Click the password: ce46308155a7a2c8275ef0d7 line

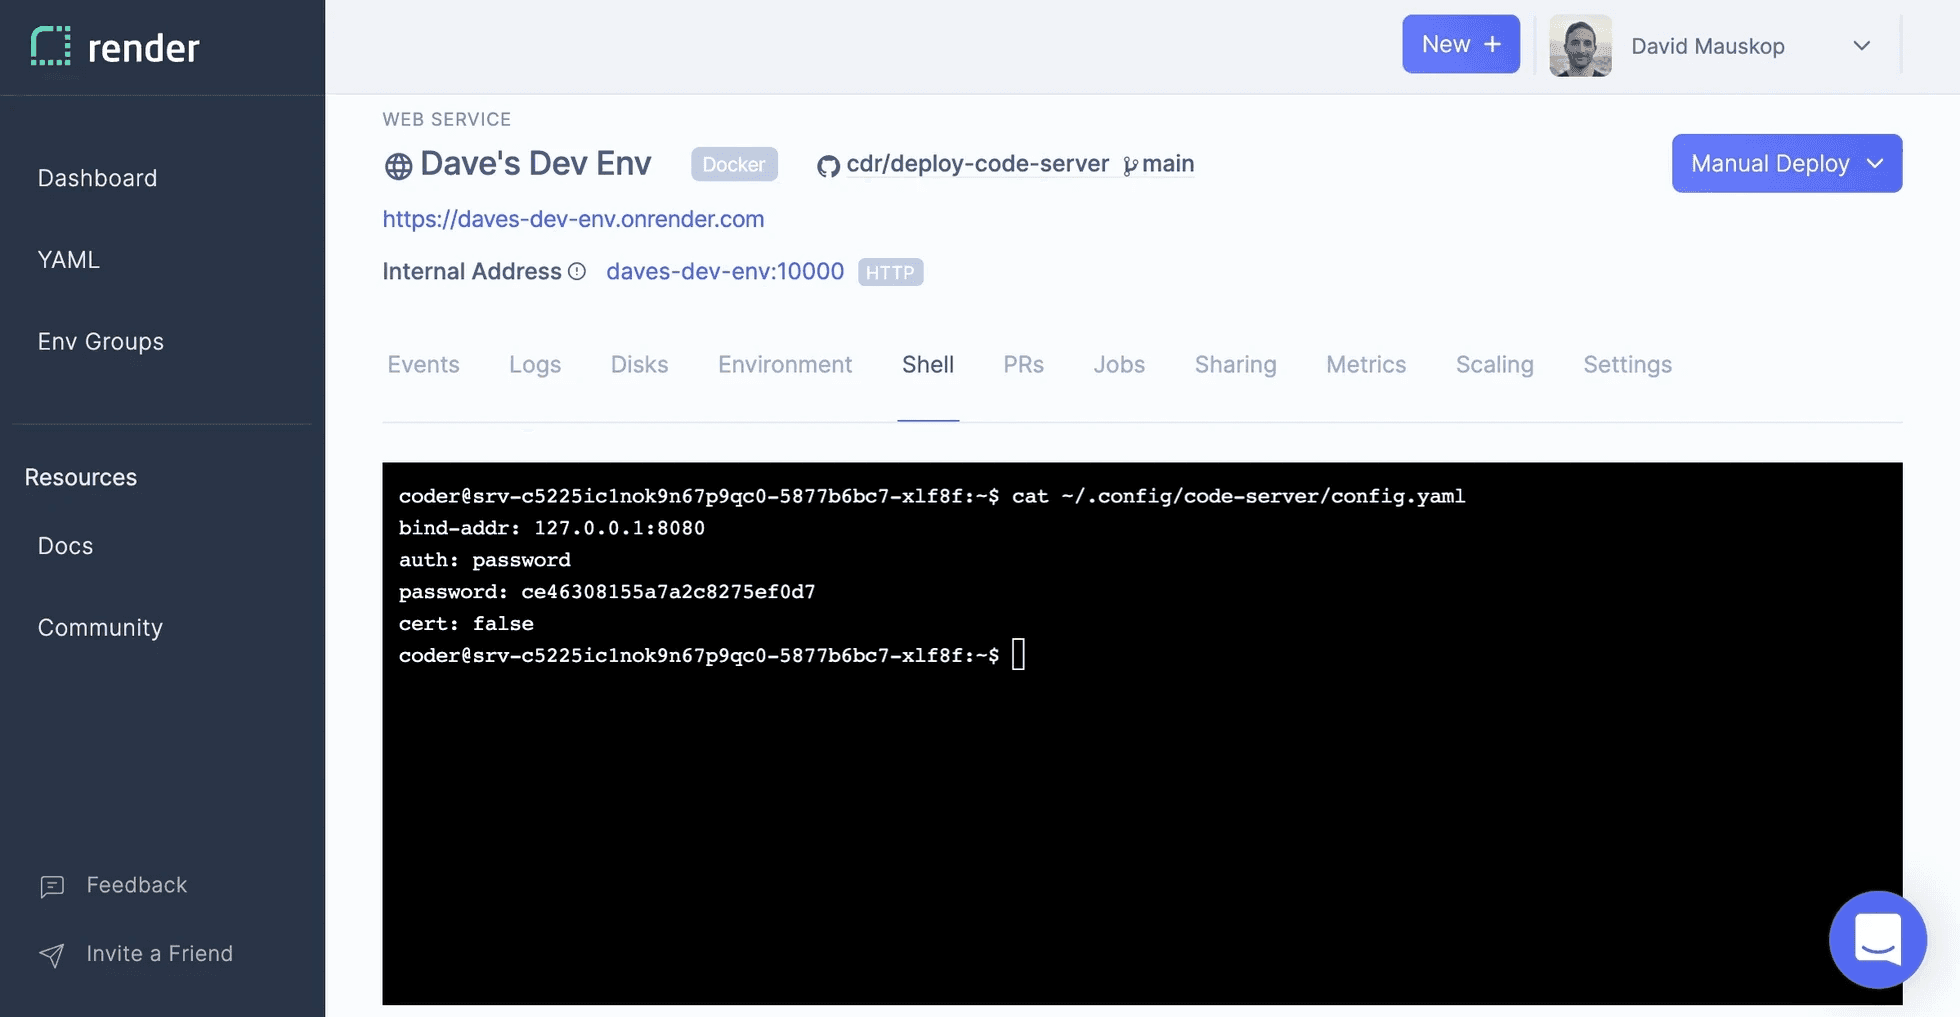click(x=607, y=592)
